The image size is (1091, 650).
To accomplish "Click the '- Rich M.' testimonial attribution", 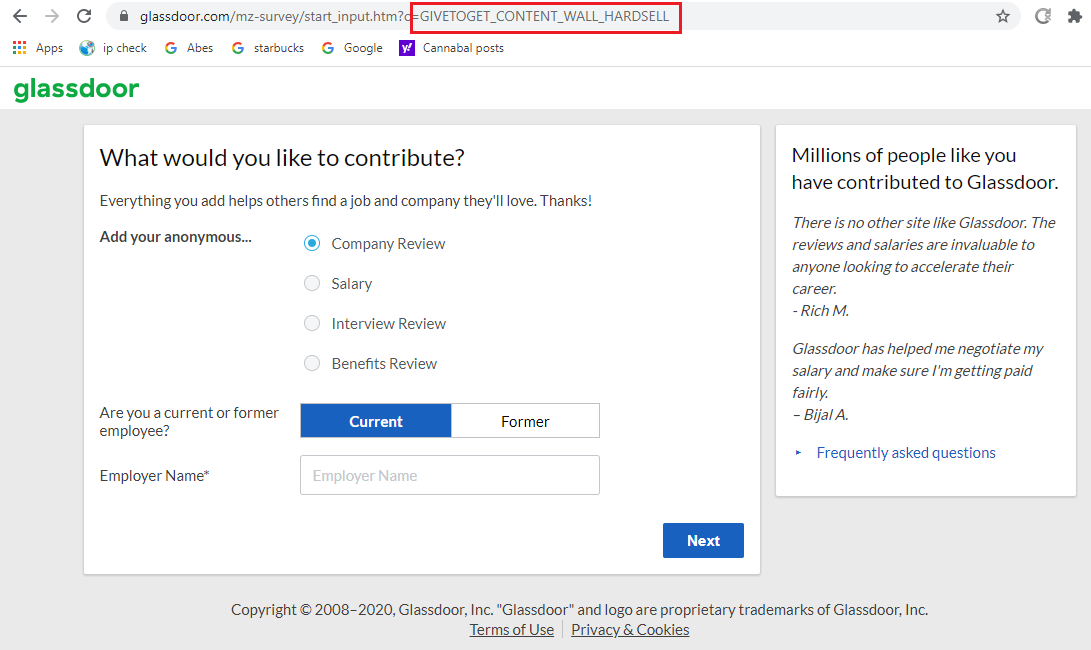I will coord(820,311).
